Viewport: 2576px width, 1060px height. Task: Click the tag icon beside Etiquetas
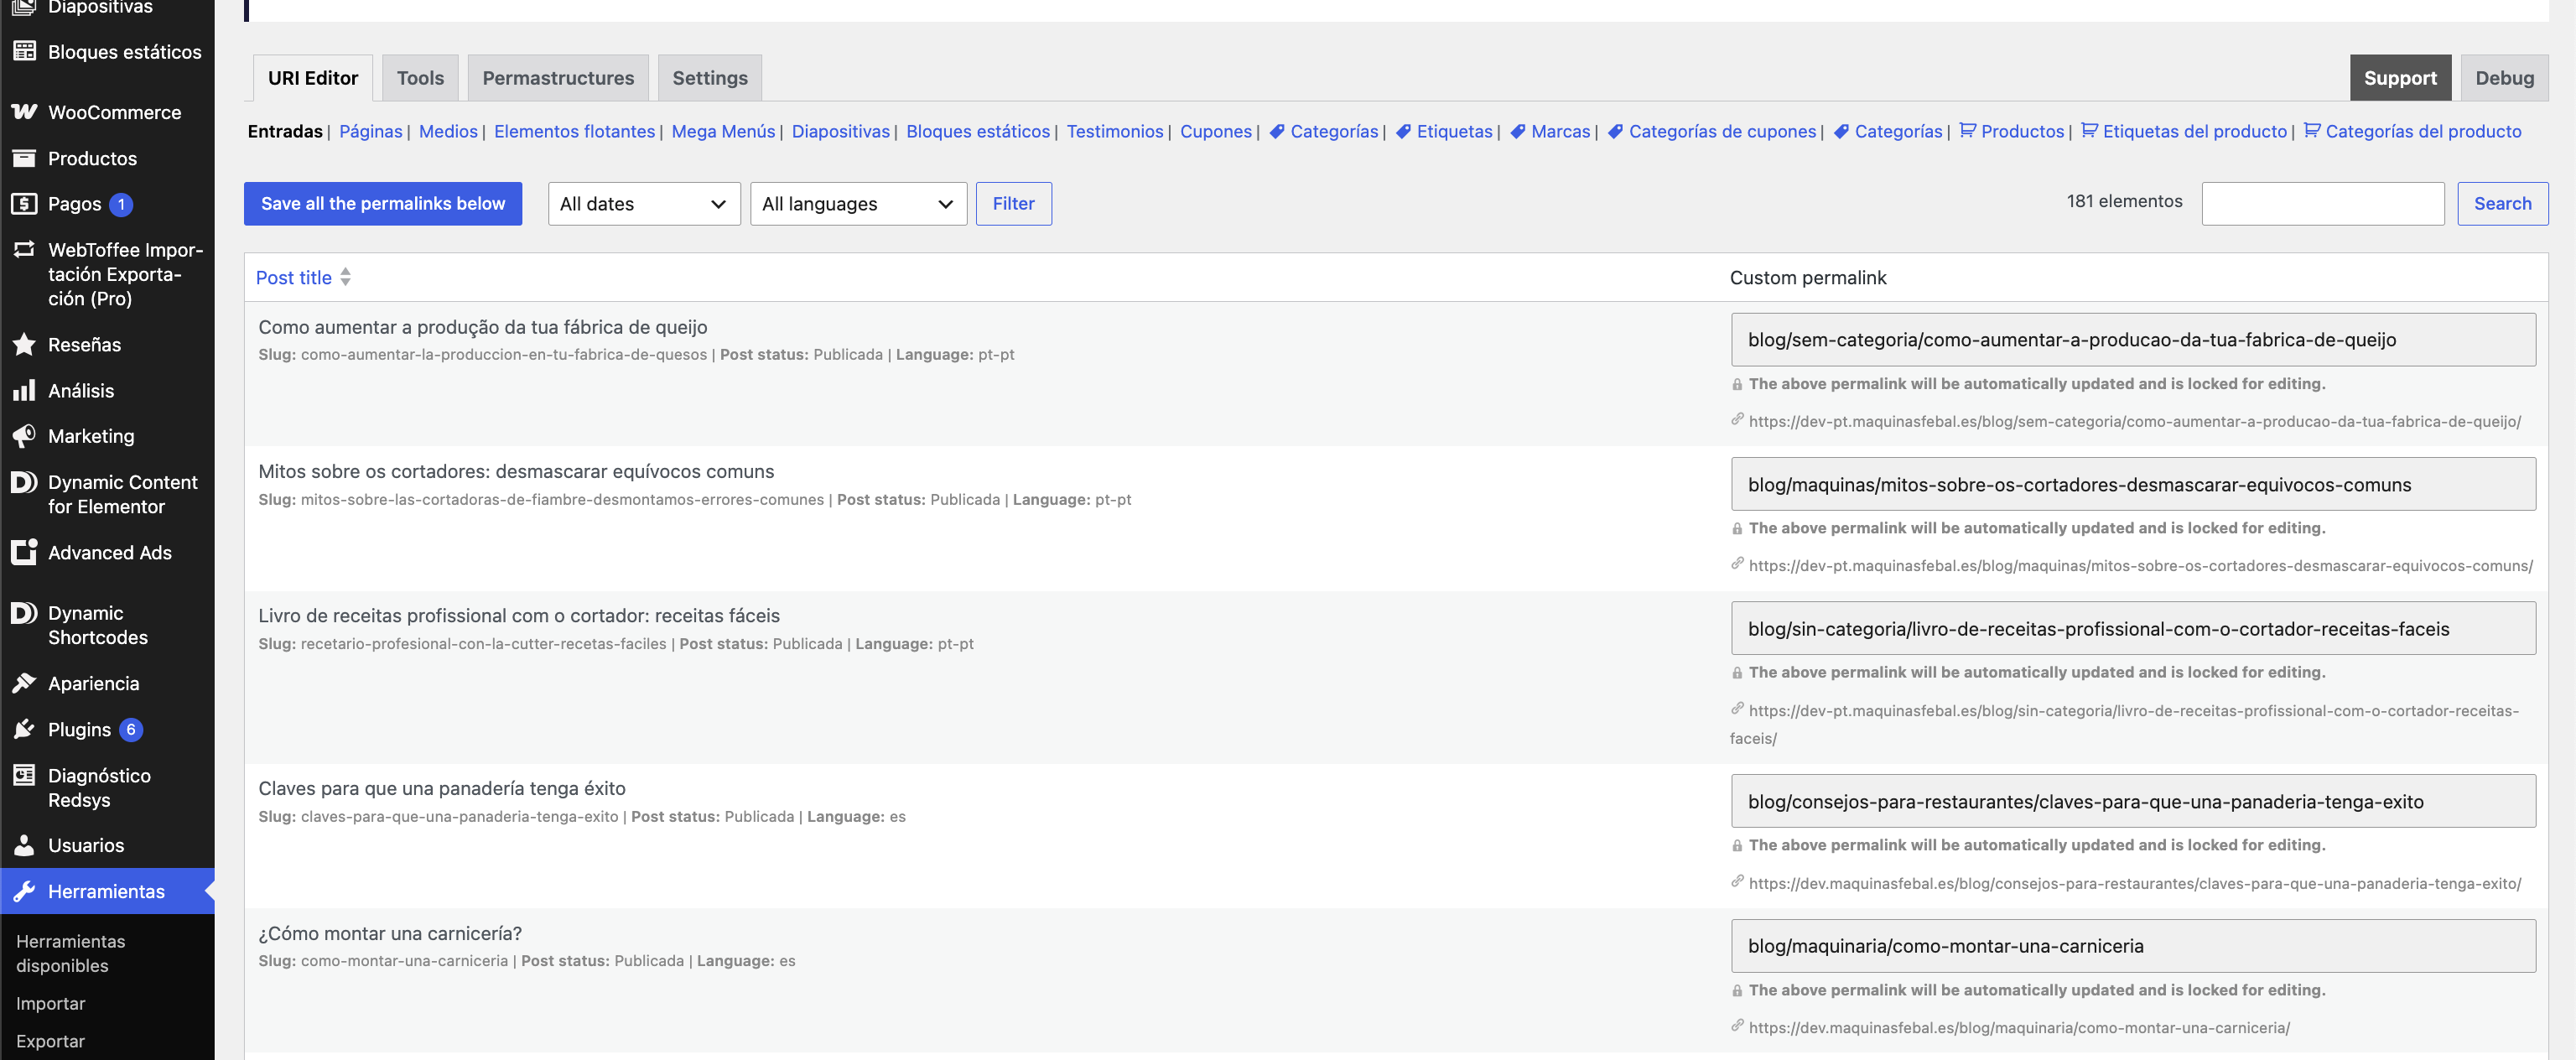1403,132
